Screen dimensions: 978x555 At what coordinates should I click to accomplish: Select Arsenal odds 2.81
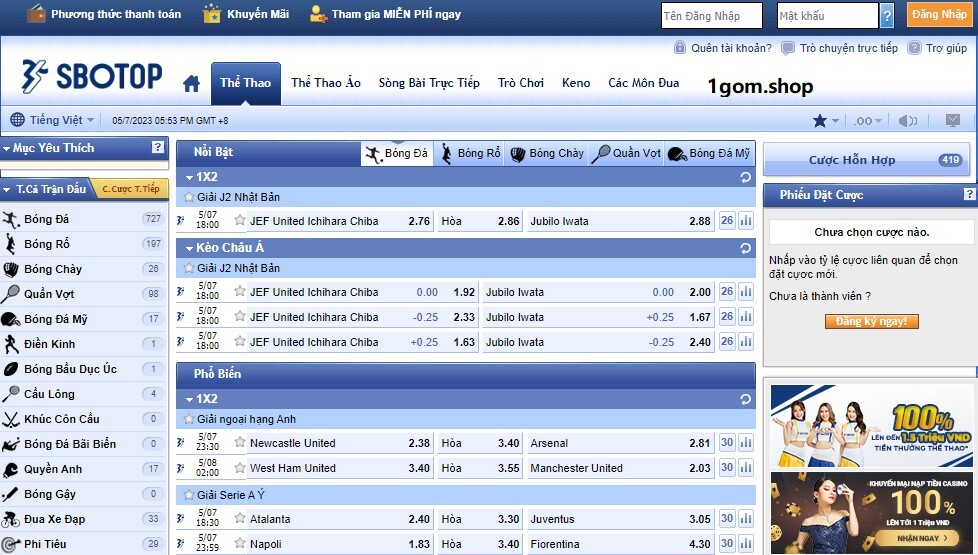699,443
